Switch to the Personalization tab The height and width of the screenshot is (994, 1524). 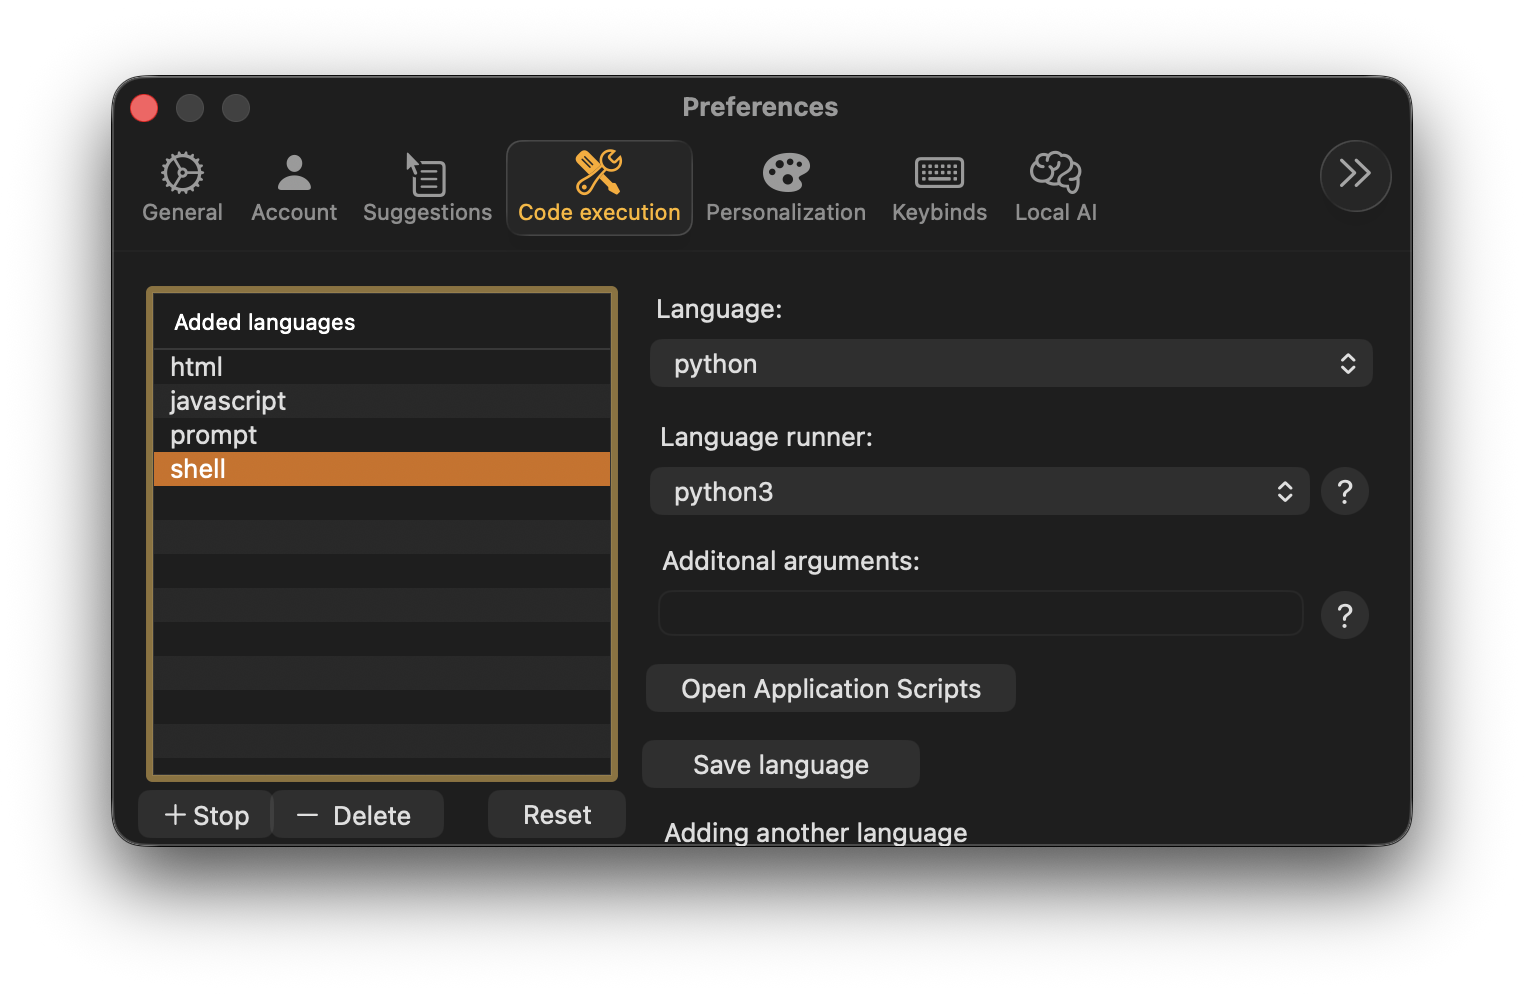[x=786, y=188]
